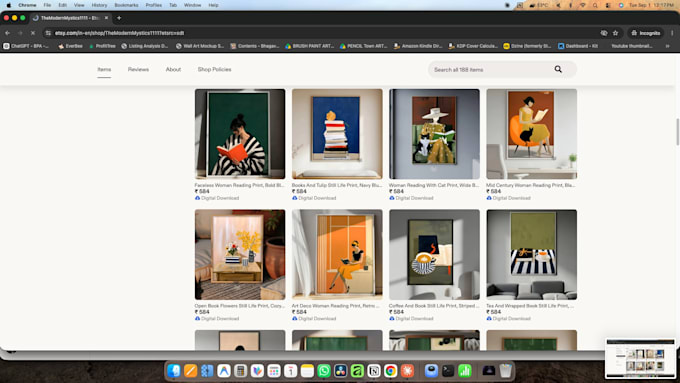Screen dimensions: 680x383
Task: Open the Window menu
Action: [x=192, y=5]
